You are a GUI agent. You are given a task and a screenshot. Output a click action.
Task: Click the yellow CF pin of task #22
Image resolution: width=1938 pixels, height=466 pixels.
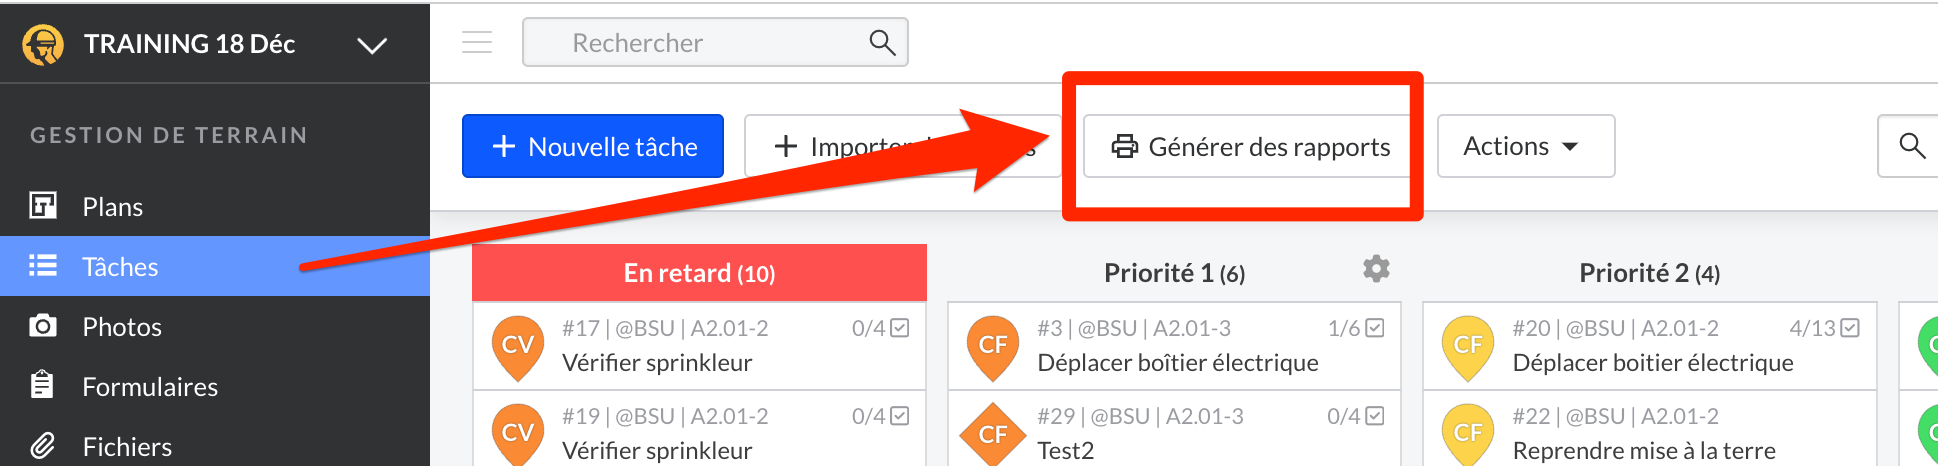1468,434
